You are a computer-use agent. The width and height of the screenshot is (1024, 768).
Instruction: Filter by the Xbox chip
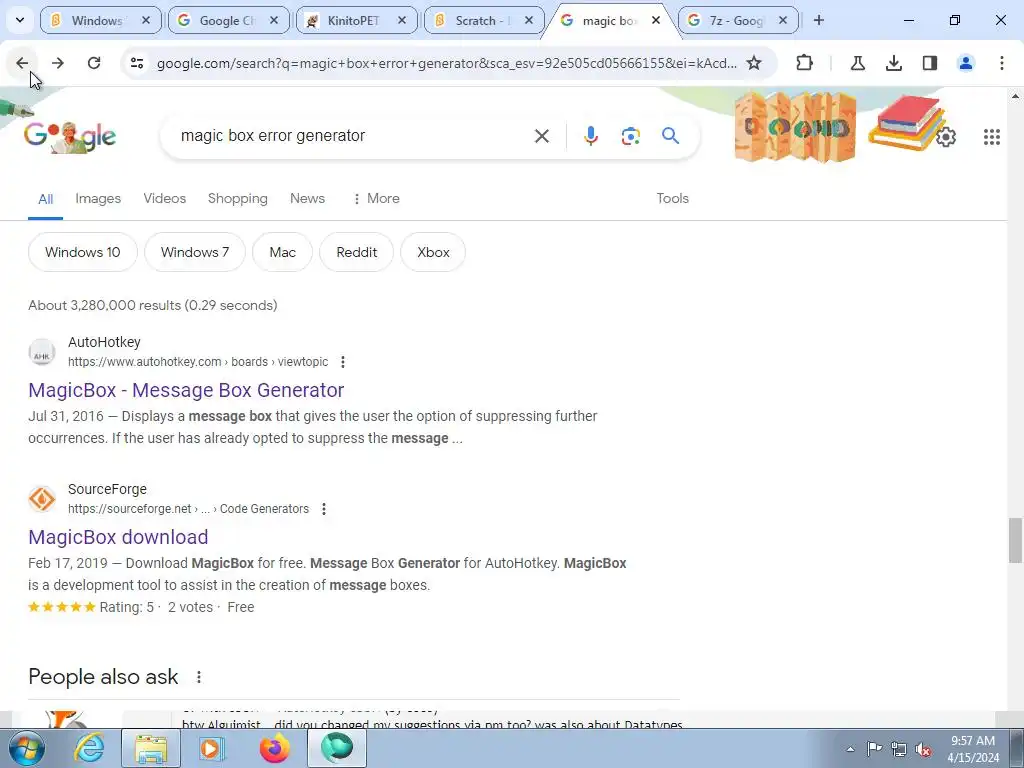click(433, 252)
